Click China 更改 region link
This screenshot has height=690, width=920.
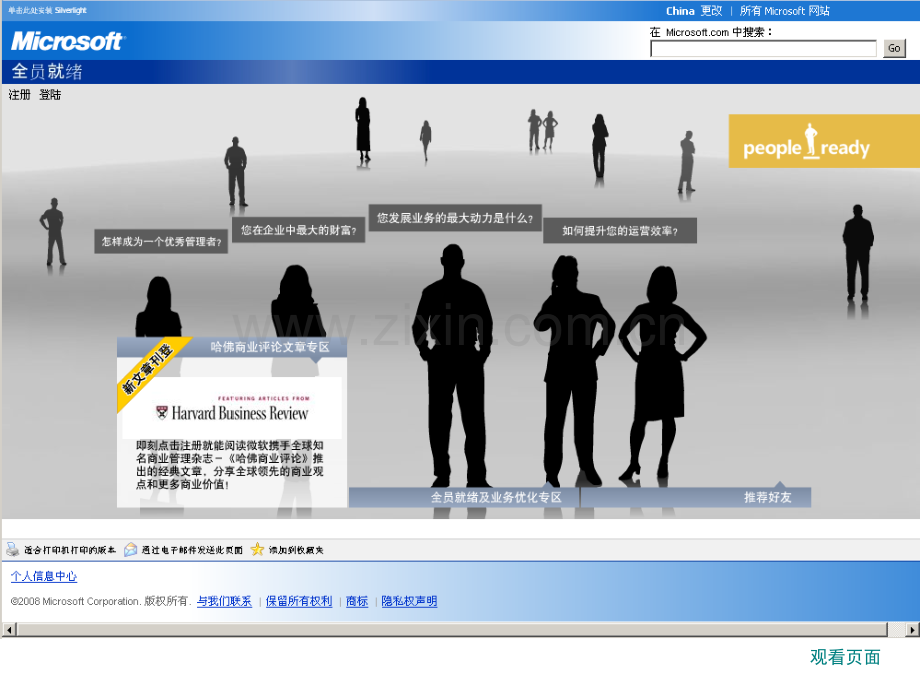click(x=694, y=11)
